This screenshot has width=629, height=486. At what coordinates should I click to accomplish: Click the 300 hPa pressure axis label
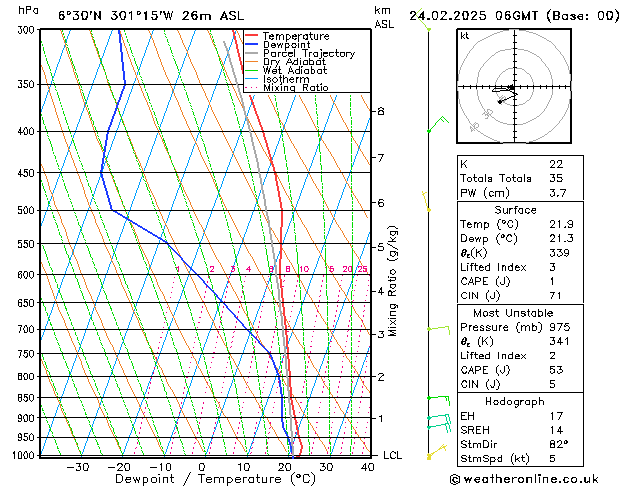(x=26, y=30)
